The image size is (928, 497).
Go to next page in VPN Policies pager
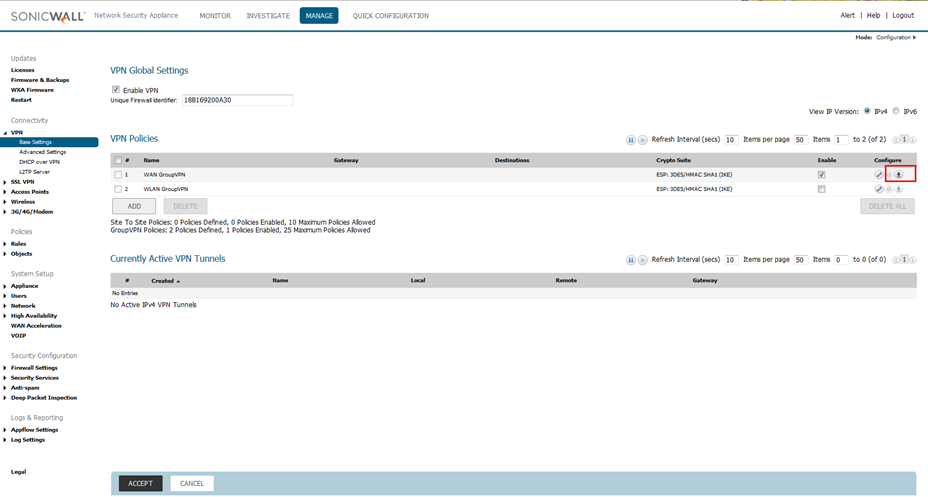point(912,140)
